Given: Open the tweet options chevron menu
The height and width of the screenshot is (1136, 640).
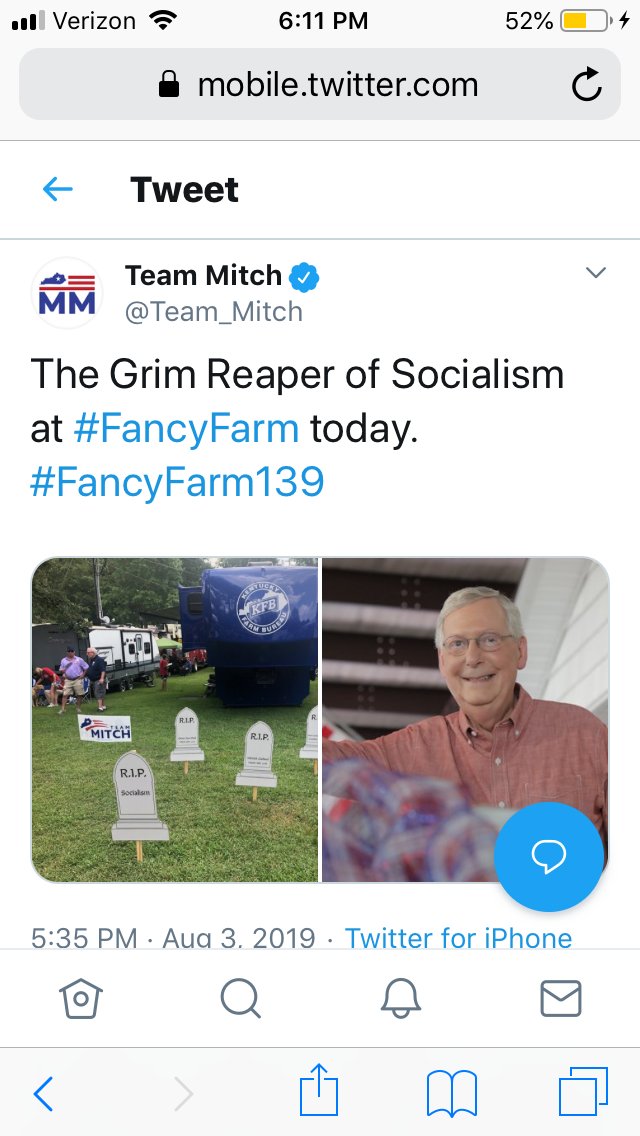Looking at the screenshot, I should coord(596,272).
